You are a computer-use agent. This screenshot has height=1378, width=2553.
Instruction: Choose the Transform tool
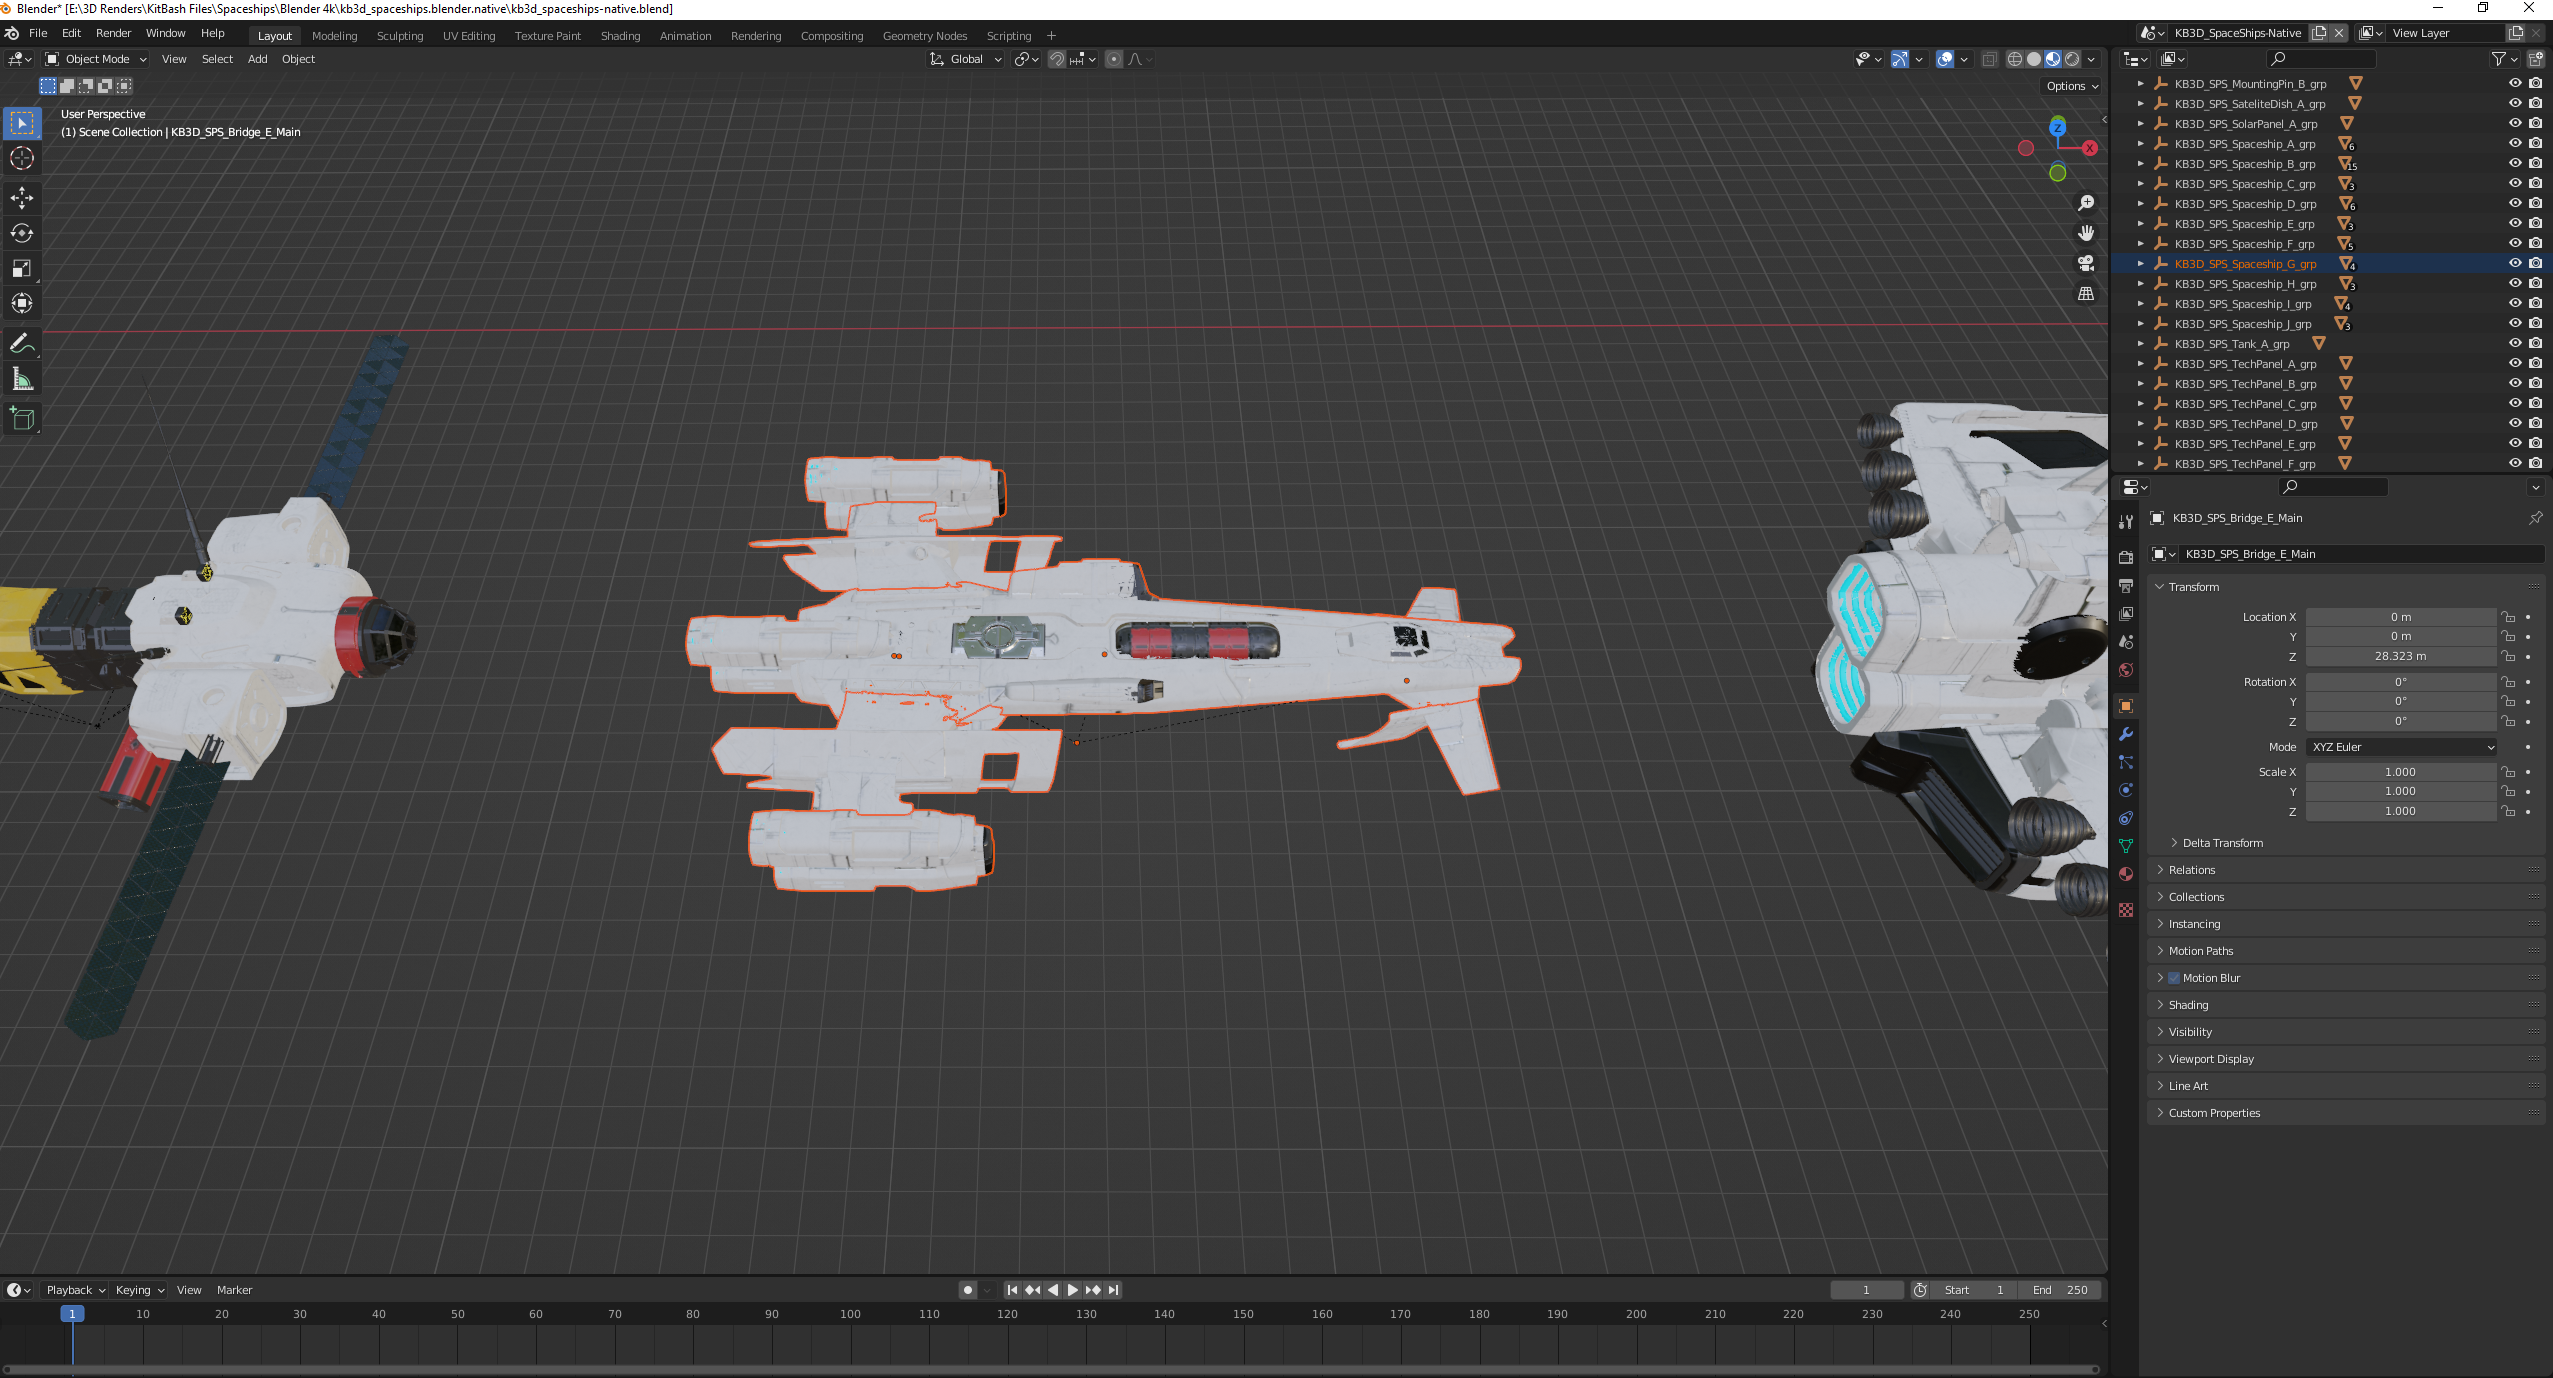coord(22,303)
